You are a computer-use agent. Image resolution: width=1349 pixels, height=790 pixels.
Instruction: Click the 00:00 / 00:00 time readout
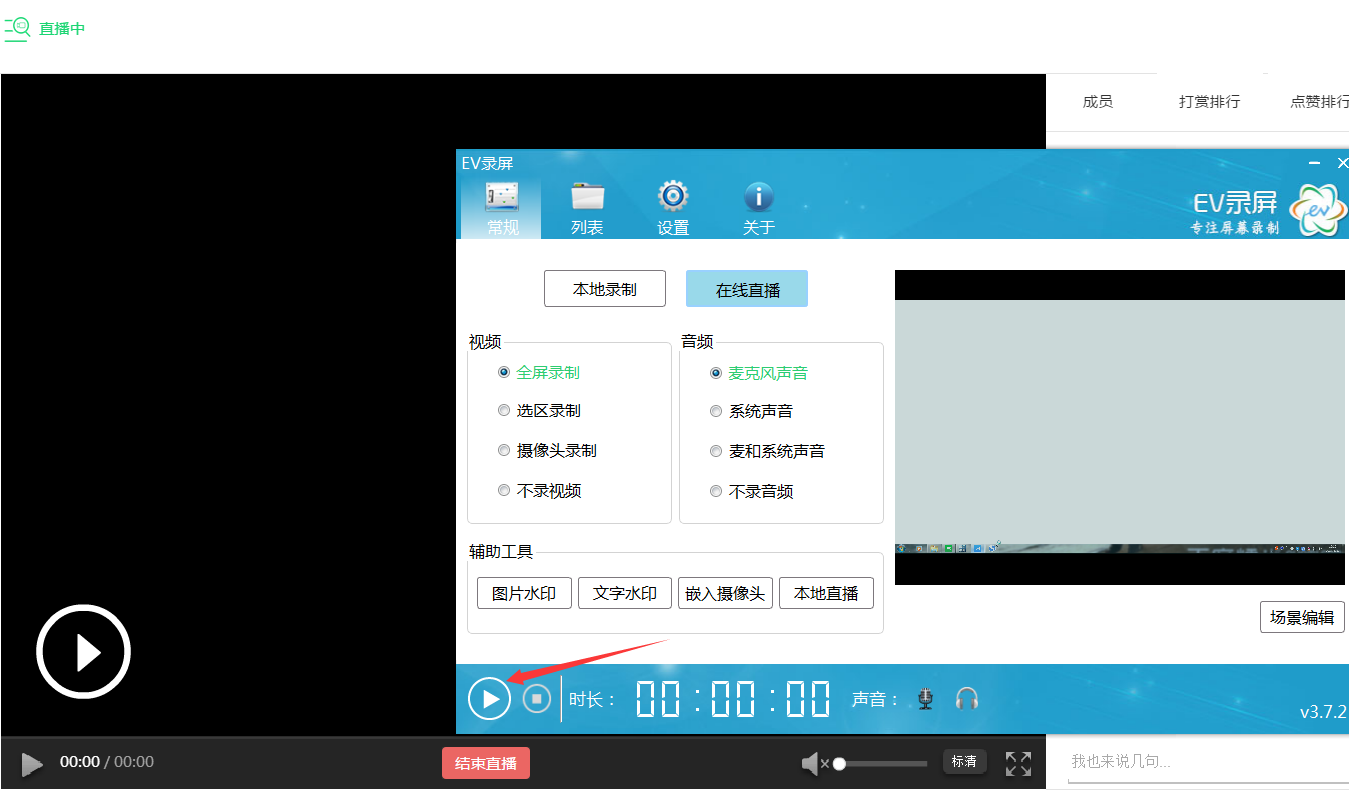tap(107, 761)
